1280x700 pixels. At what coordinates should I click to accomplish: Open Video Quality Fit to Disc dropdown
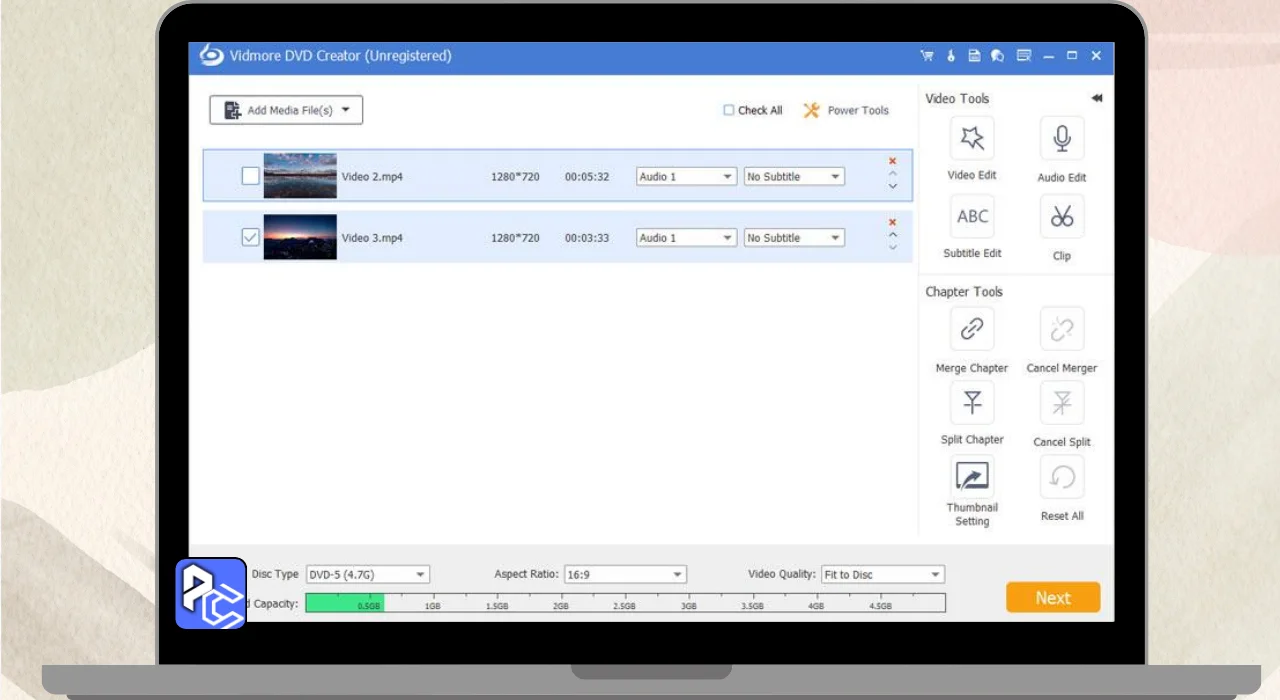tap(882, 575)
